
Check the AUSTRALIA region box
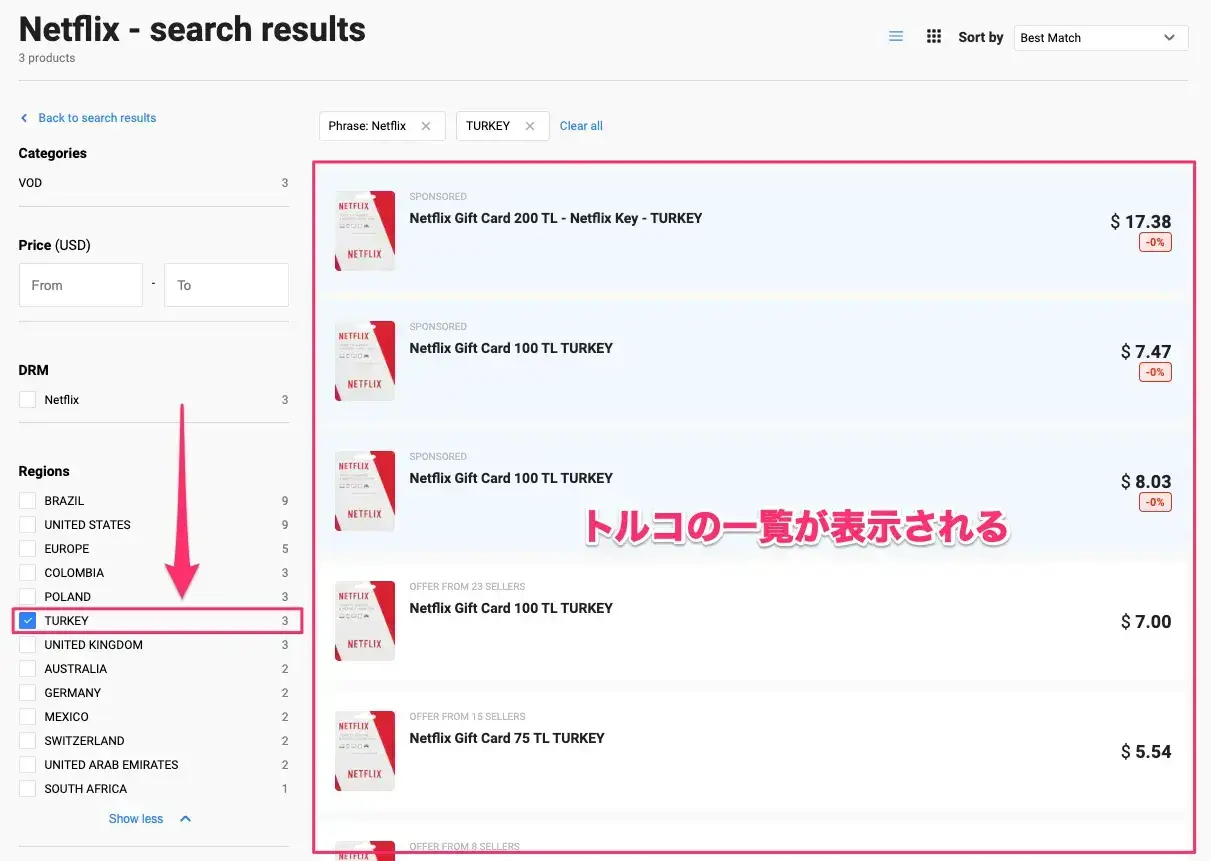(x=28, y=669)
